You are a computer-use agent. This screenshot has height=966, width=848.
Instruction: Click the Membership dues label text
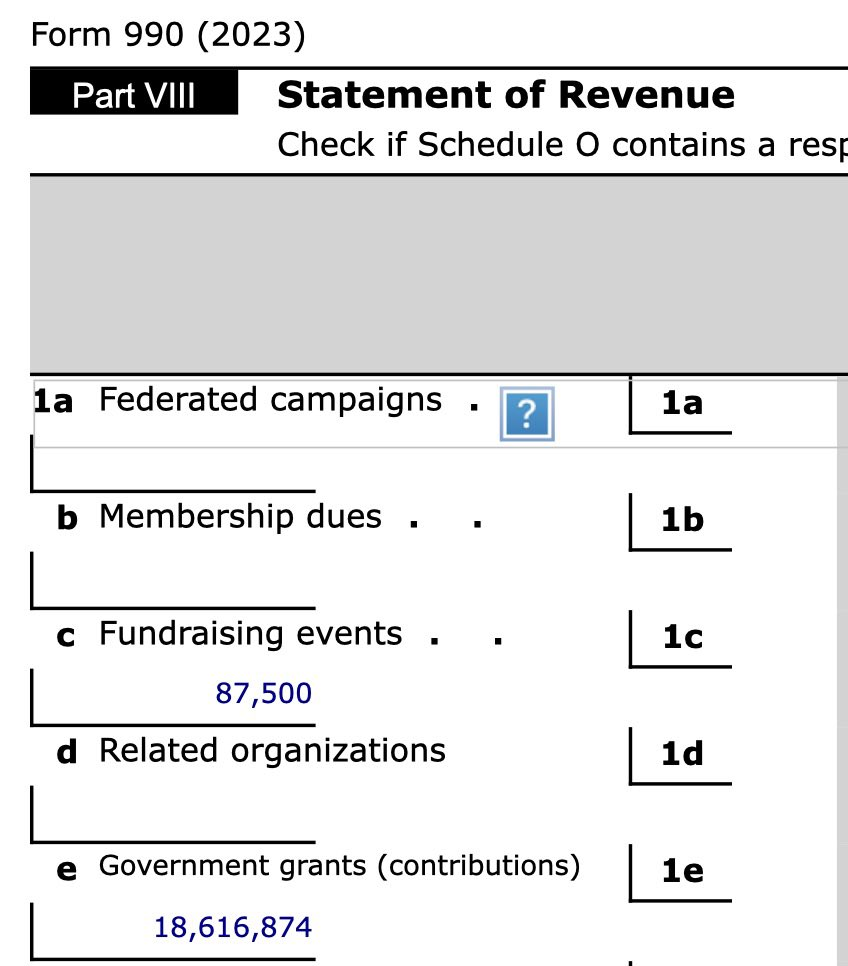click(240, 517)
